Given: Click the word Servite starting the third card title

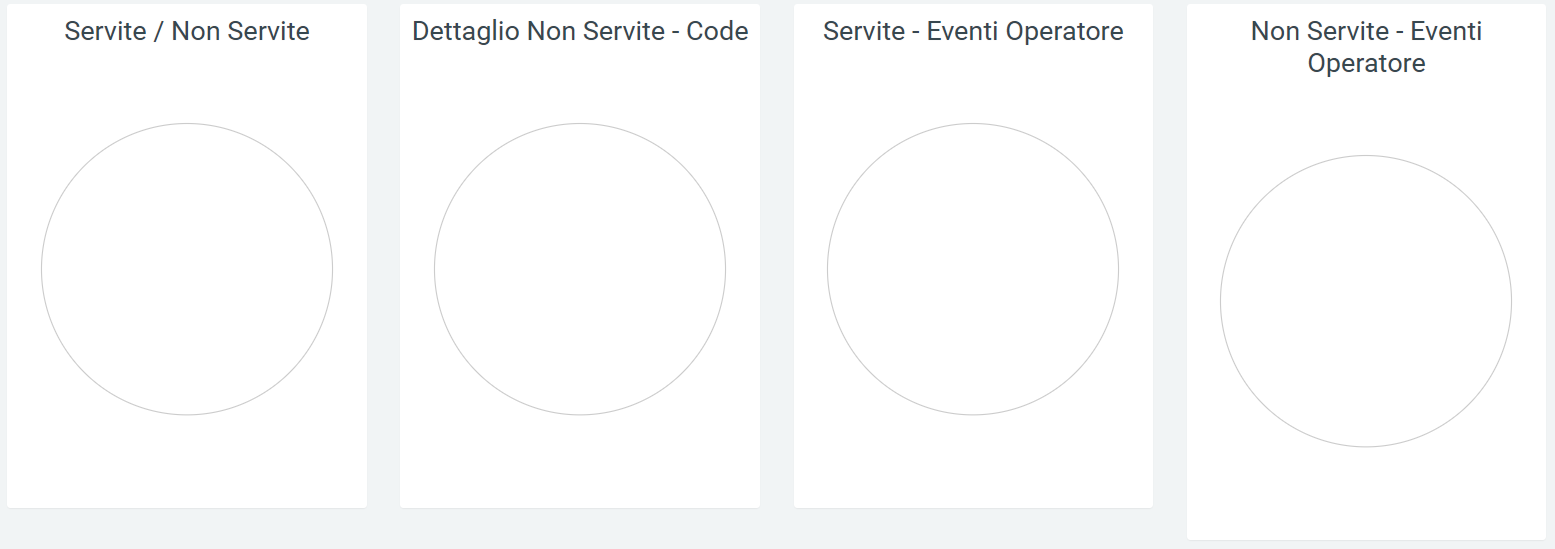Looking at the screenshot, I should (864, 31).
